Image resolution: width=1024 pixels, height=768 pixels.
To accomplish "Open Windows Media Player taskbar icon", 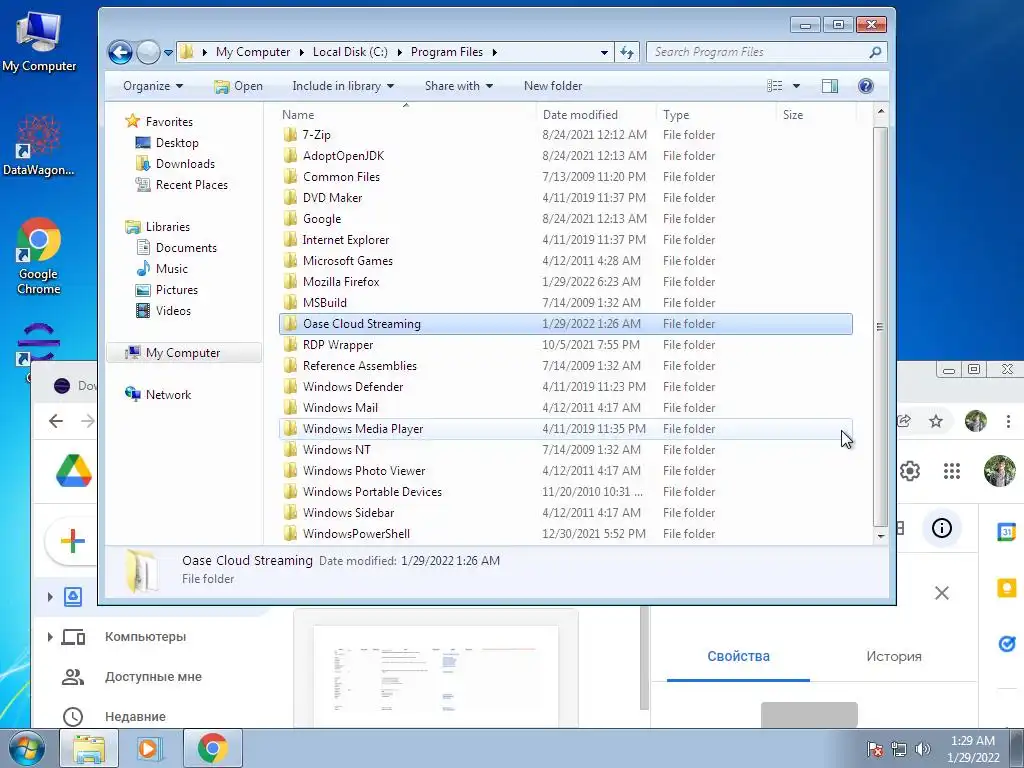I will click(x=150, y=748).
